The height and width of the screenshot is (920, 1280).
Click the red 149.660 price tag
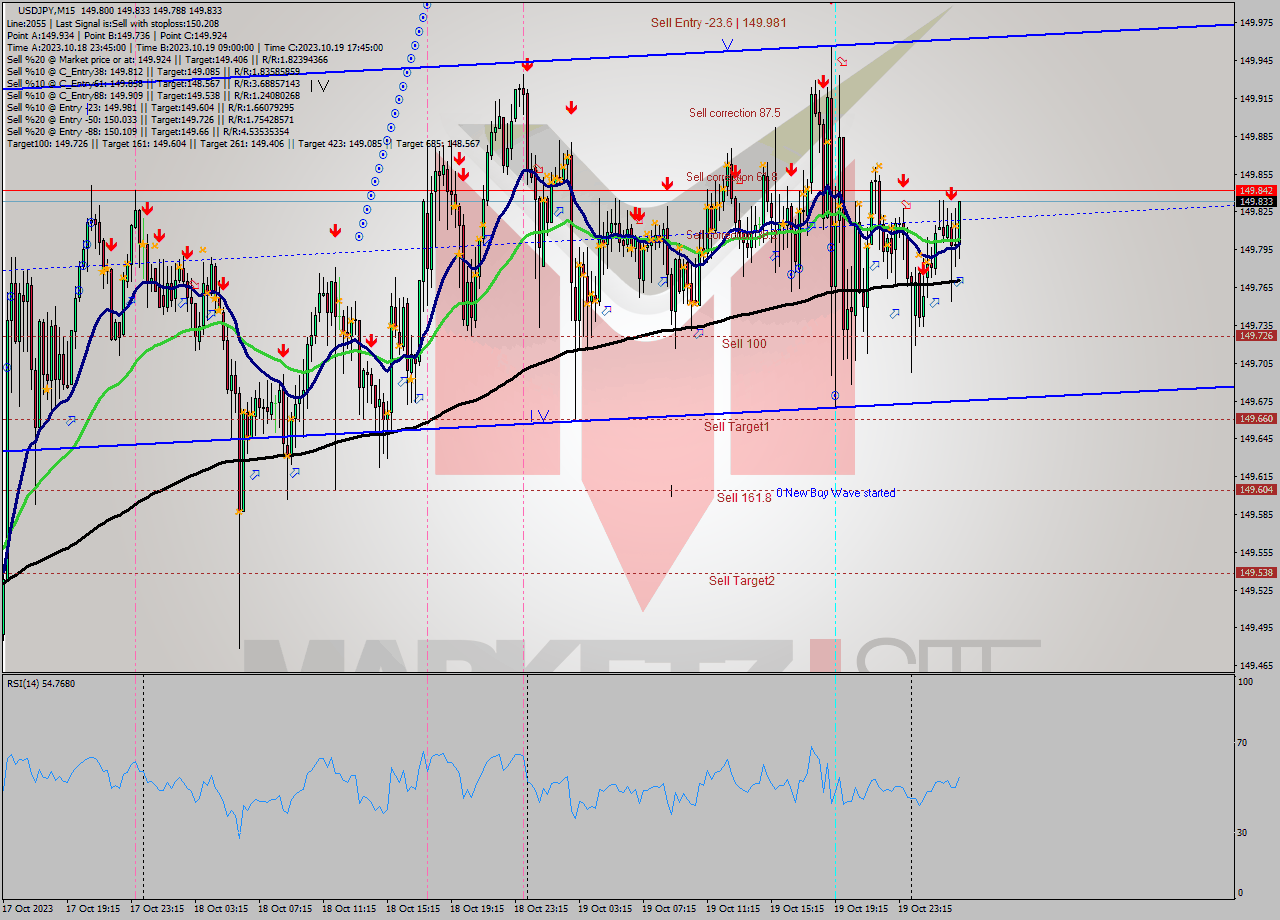[x=1256, y=419]
